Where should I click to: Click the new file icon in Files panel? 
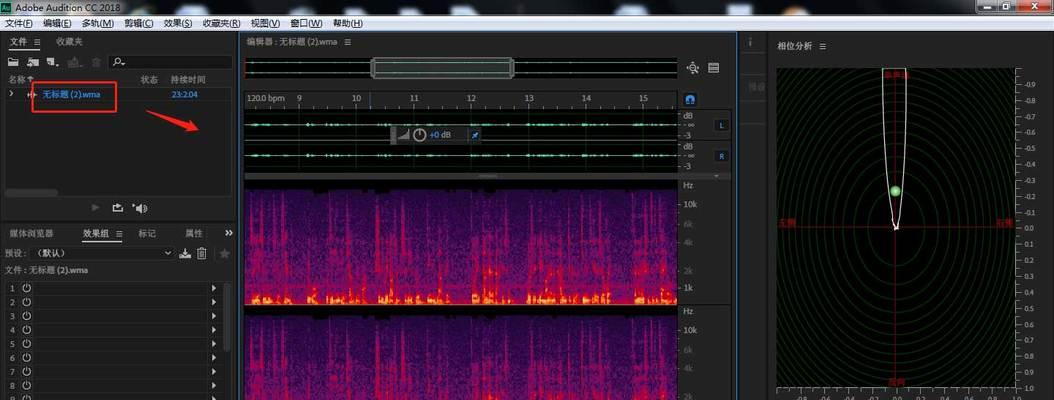[53, 62]
